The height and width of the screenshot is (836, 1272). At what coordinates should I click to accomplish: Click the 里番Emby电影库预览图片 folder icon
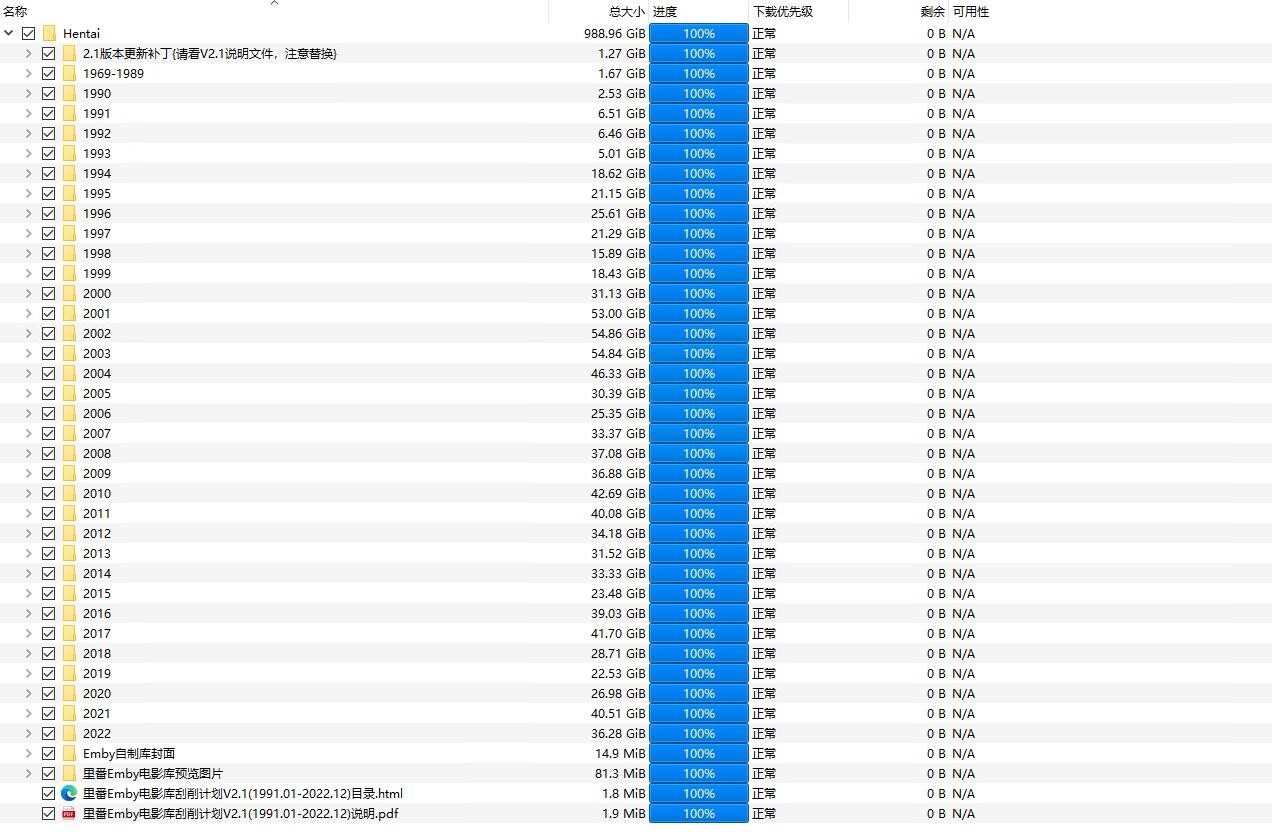point(69,773)
